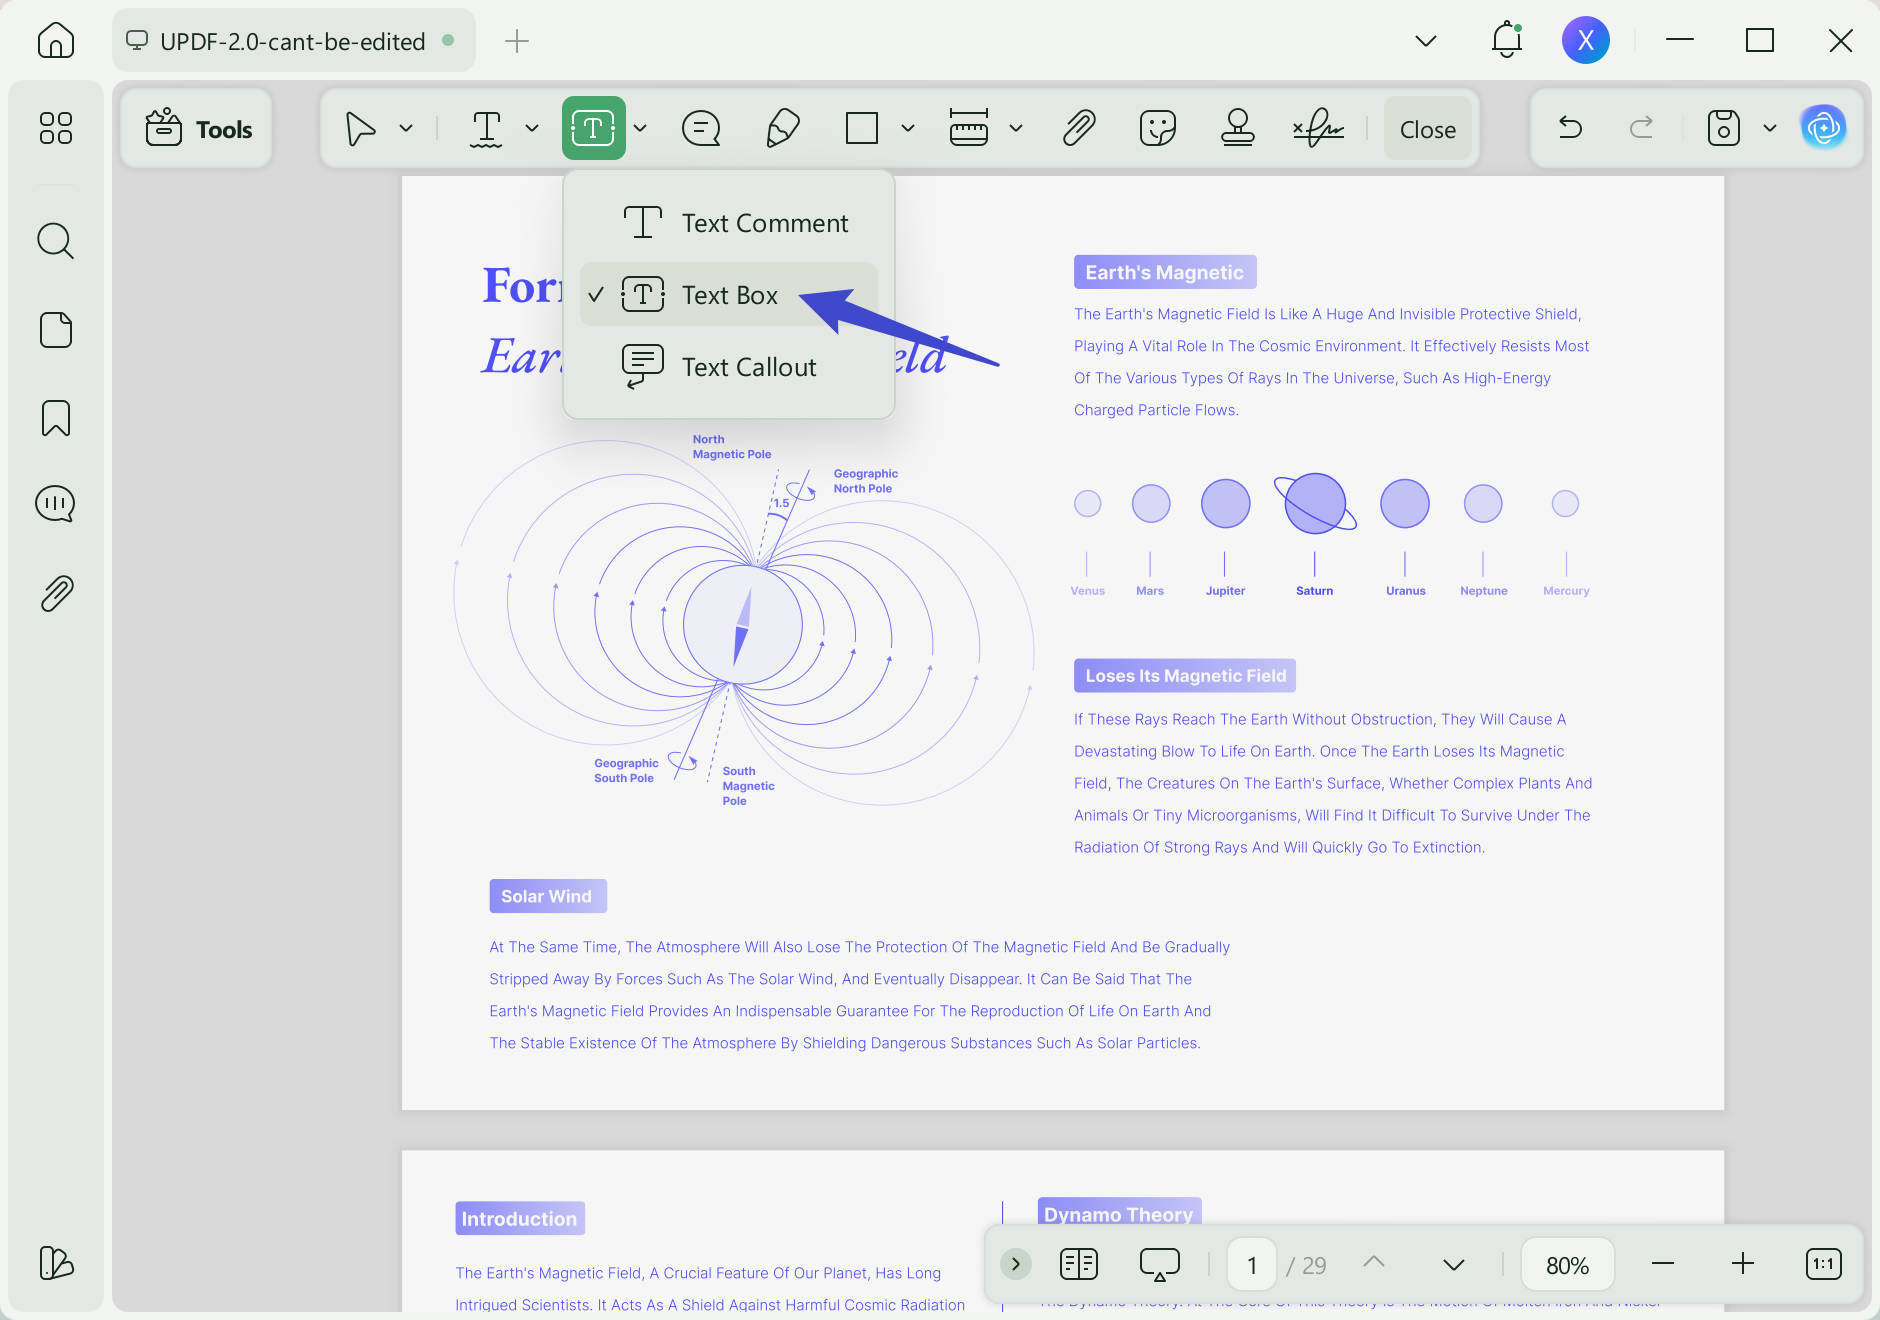Select the sticky note comment tool
The width and height of the screenshot is (1880, 1320).
(701, 128)
